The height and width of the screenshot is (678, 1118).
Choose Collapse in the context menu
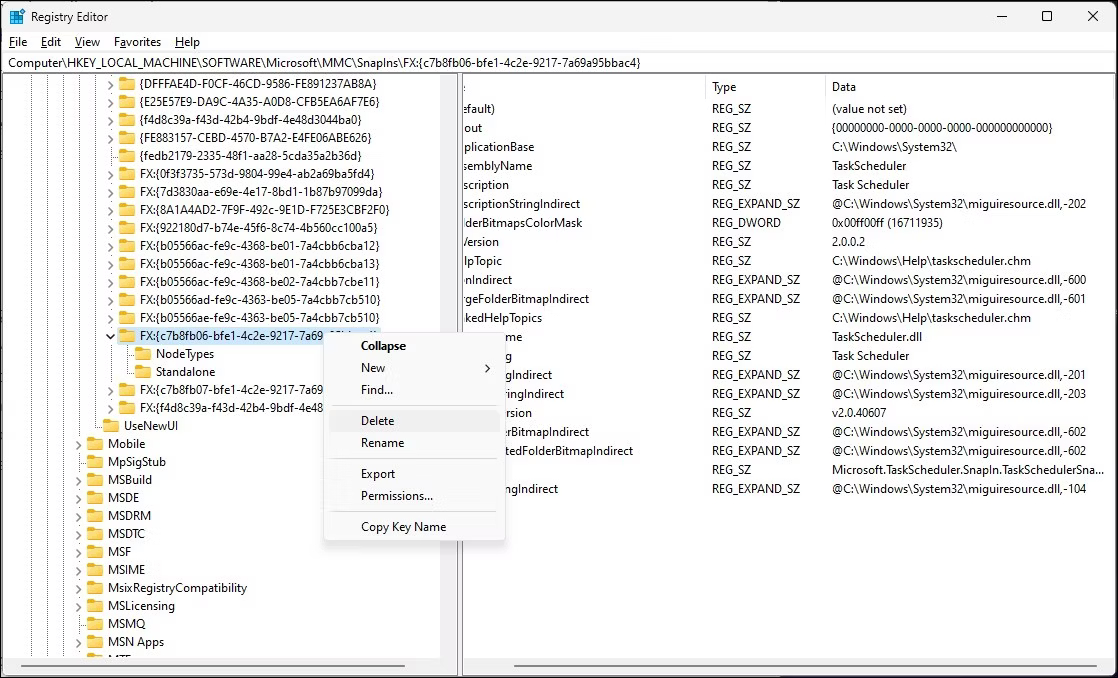coord(414,346)
